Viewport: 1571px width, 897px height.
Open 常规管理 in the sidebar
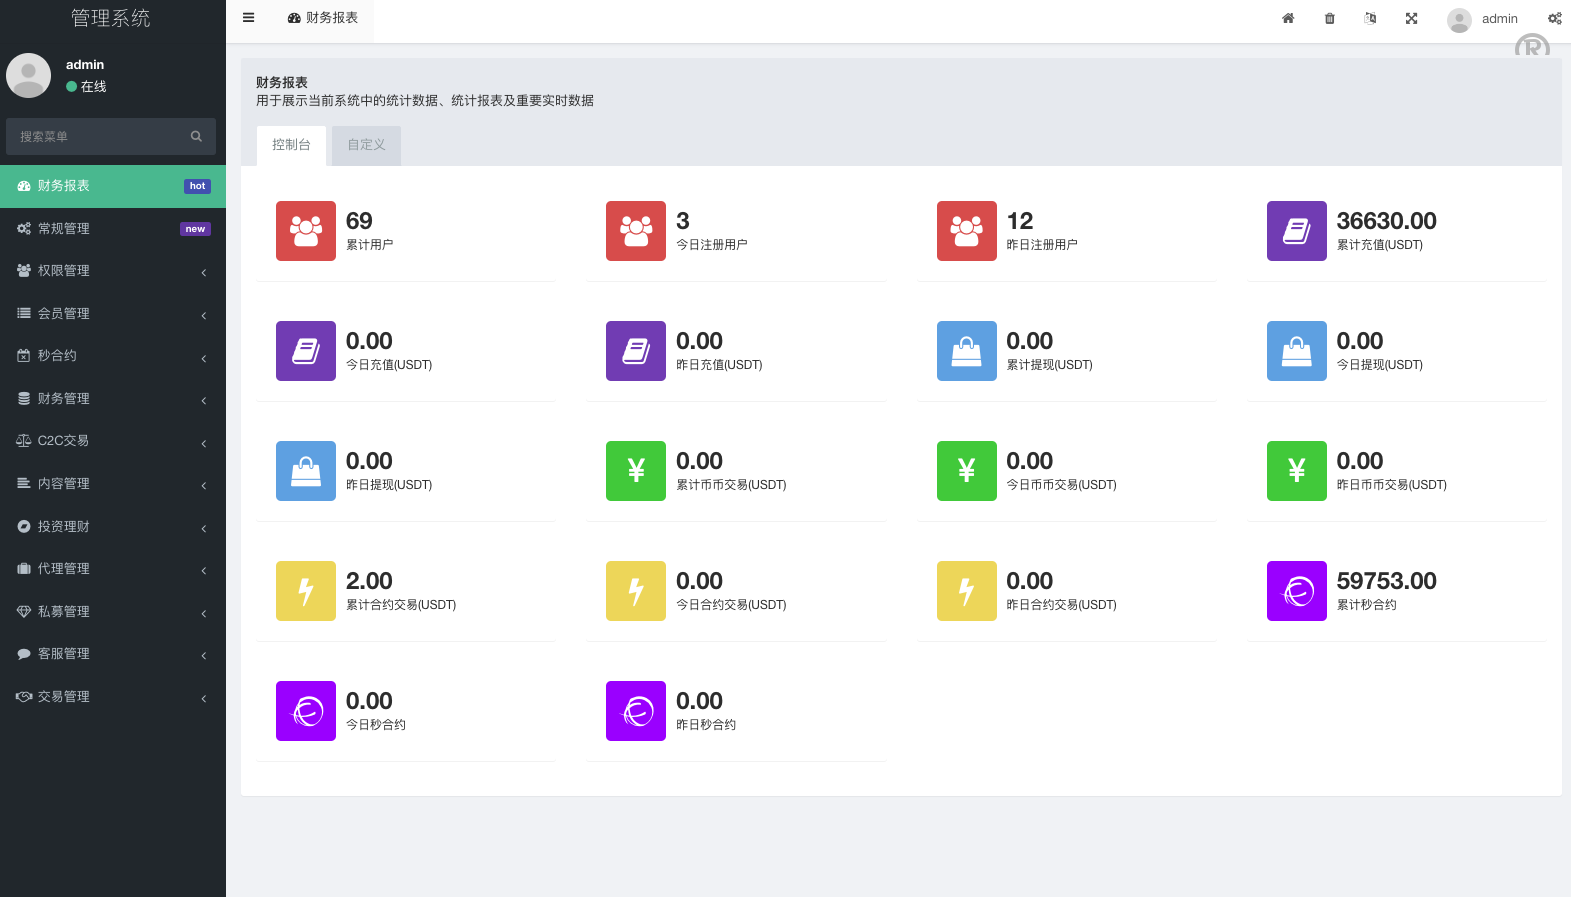112,229
